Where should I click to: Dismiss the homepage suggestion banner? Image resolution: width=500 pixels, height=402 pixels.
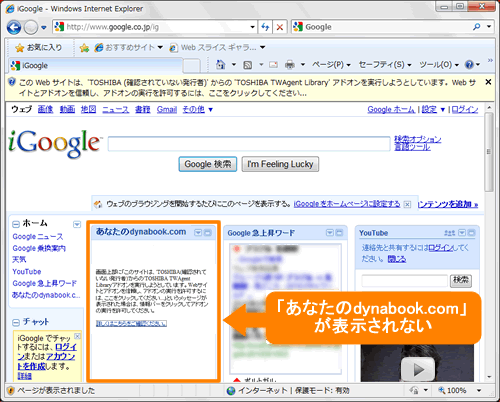(407, 204)
